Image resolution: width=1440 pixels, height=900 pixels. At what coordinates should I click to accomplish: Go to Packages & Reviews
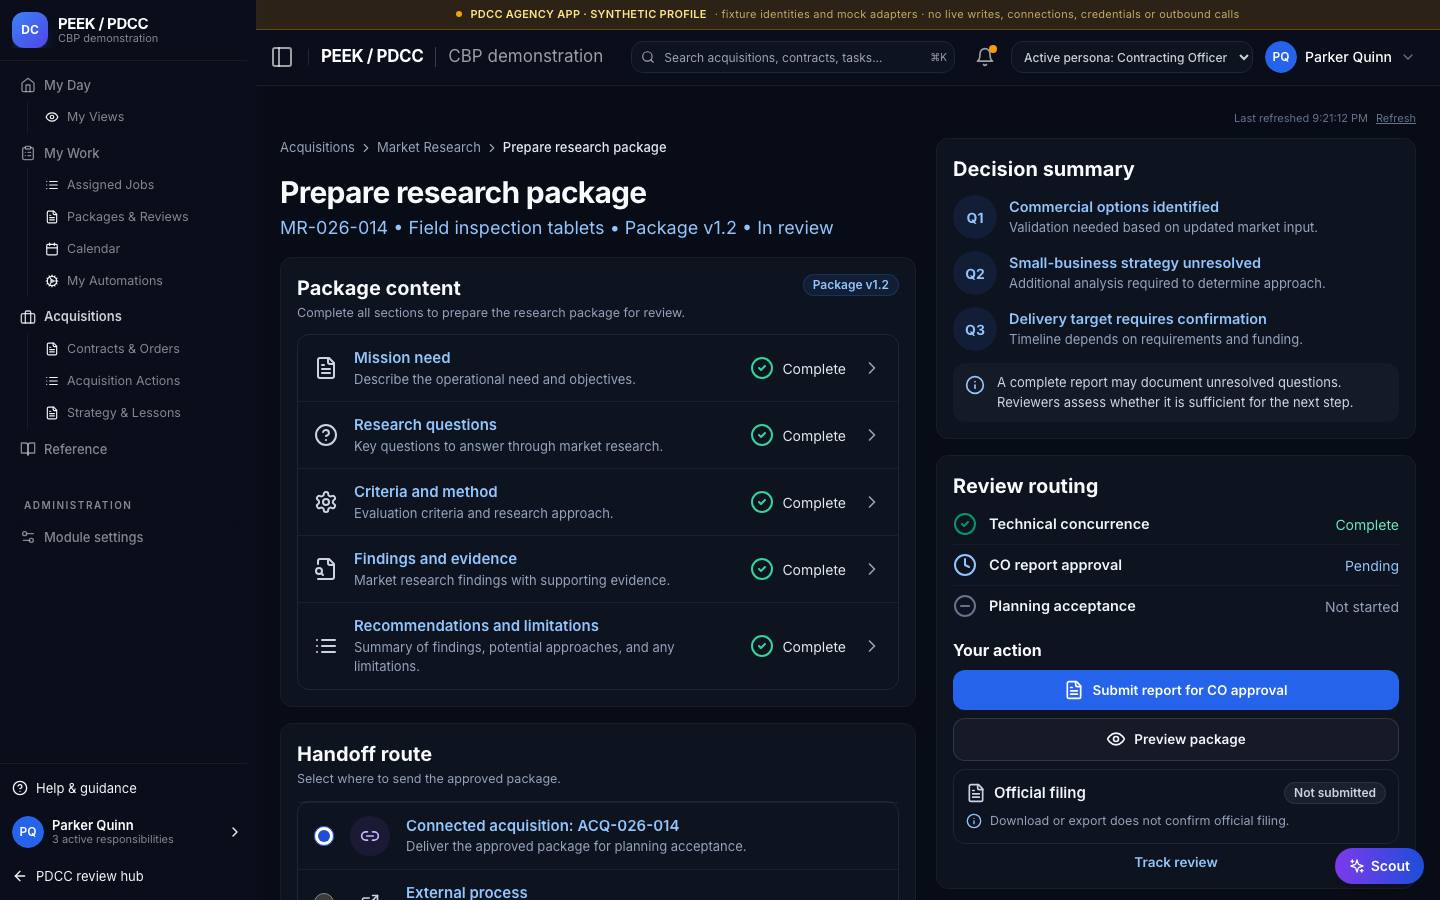coord(127,217)
